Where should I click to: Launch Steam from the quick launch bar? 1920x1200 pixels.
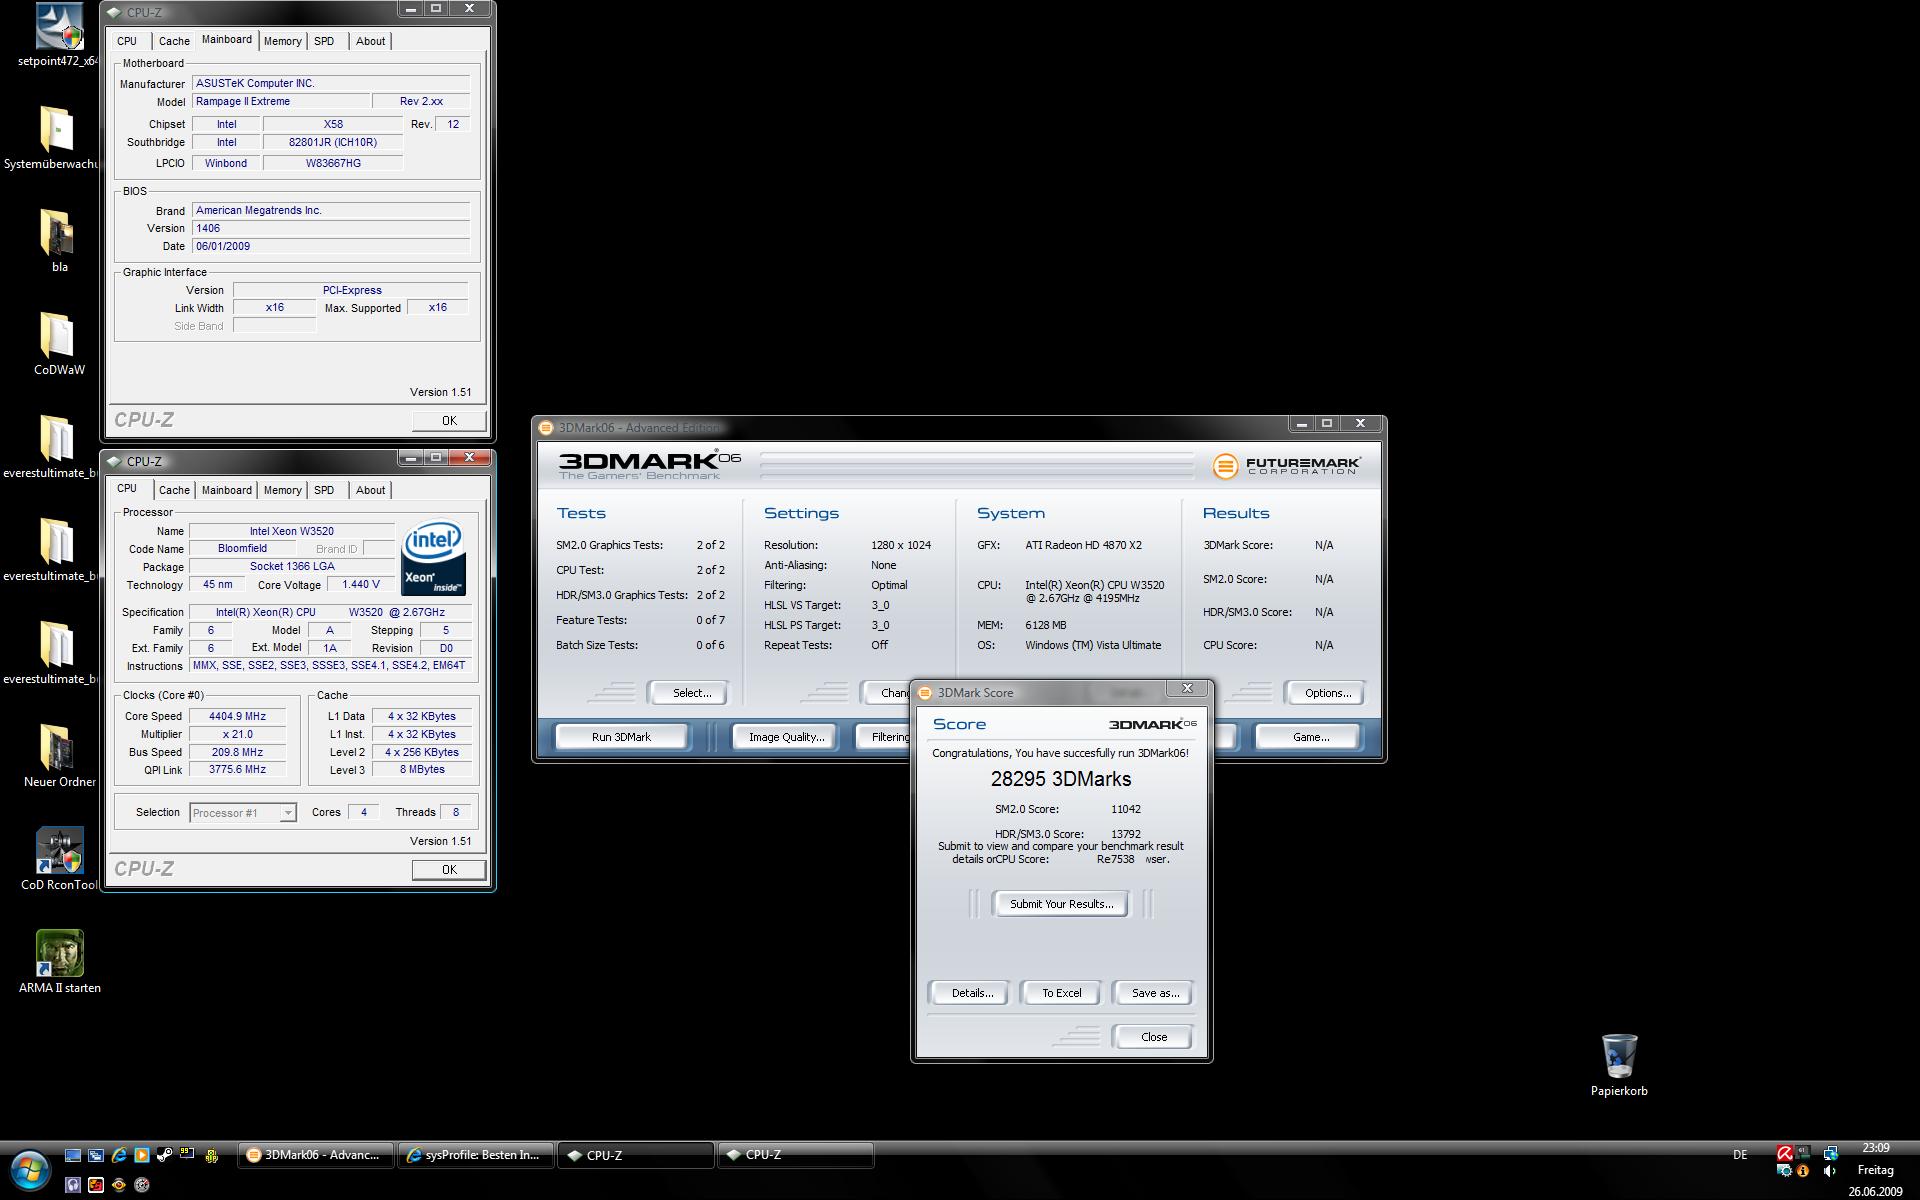pyautogui.click(x=165, y=1155)
